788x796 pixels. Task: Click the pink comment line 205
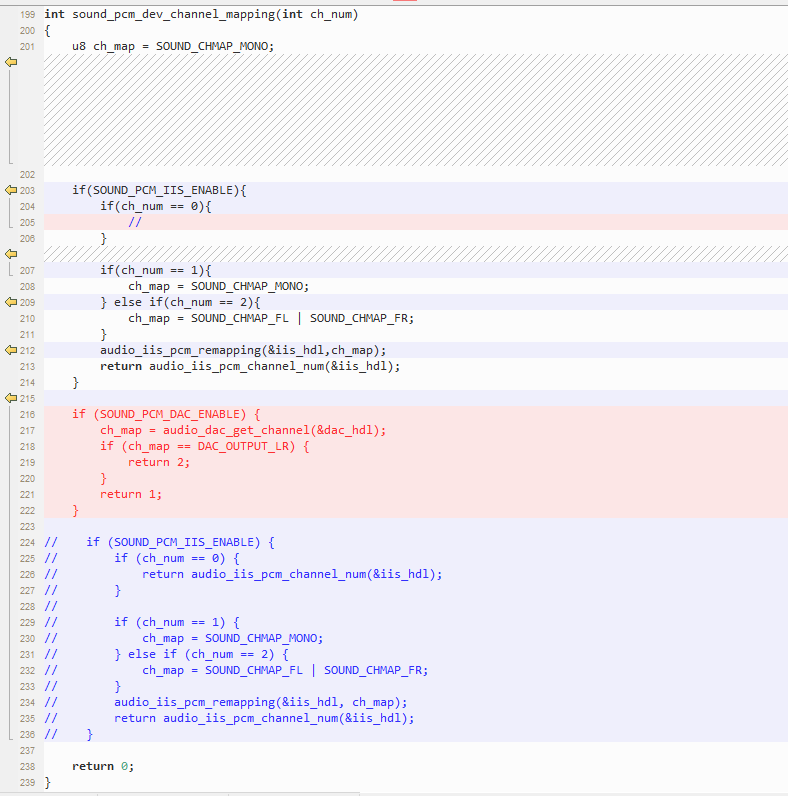coord(416,222)
